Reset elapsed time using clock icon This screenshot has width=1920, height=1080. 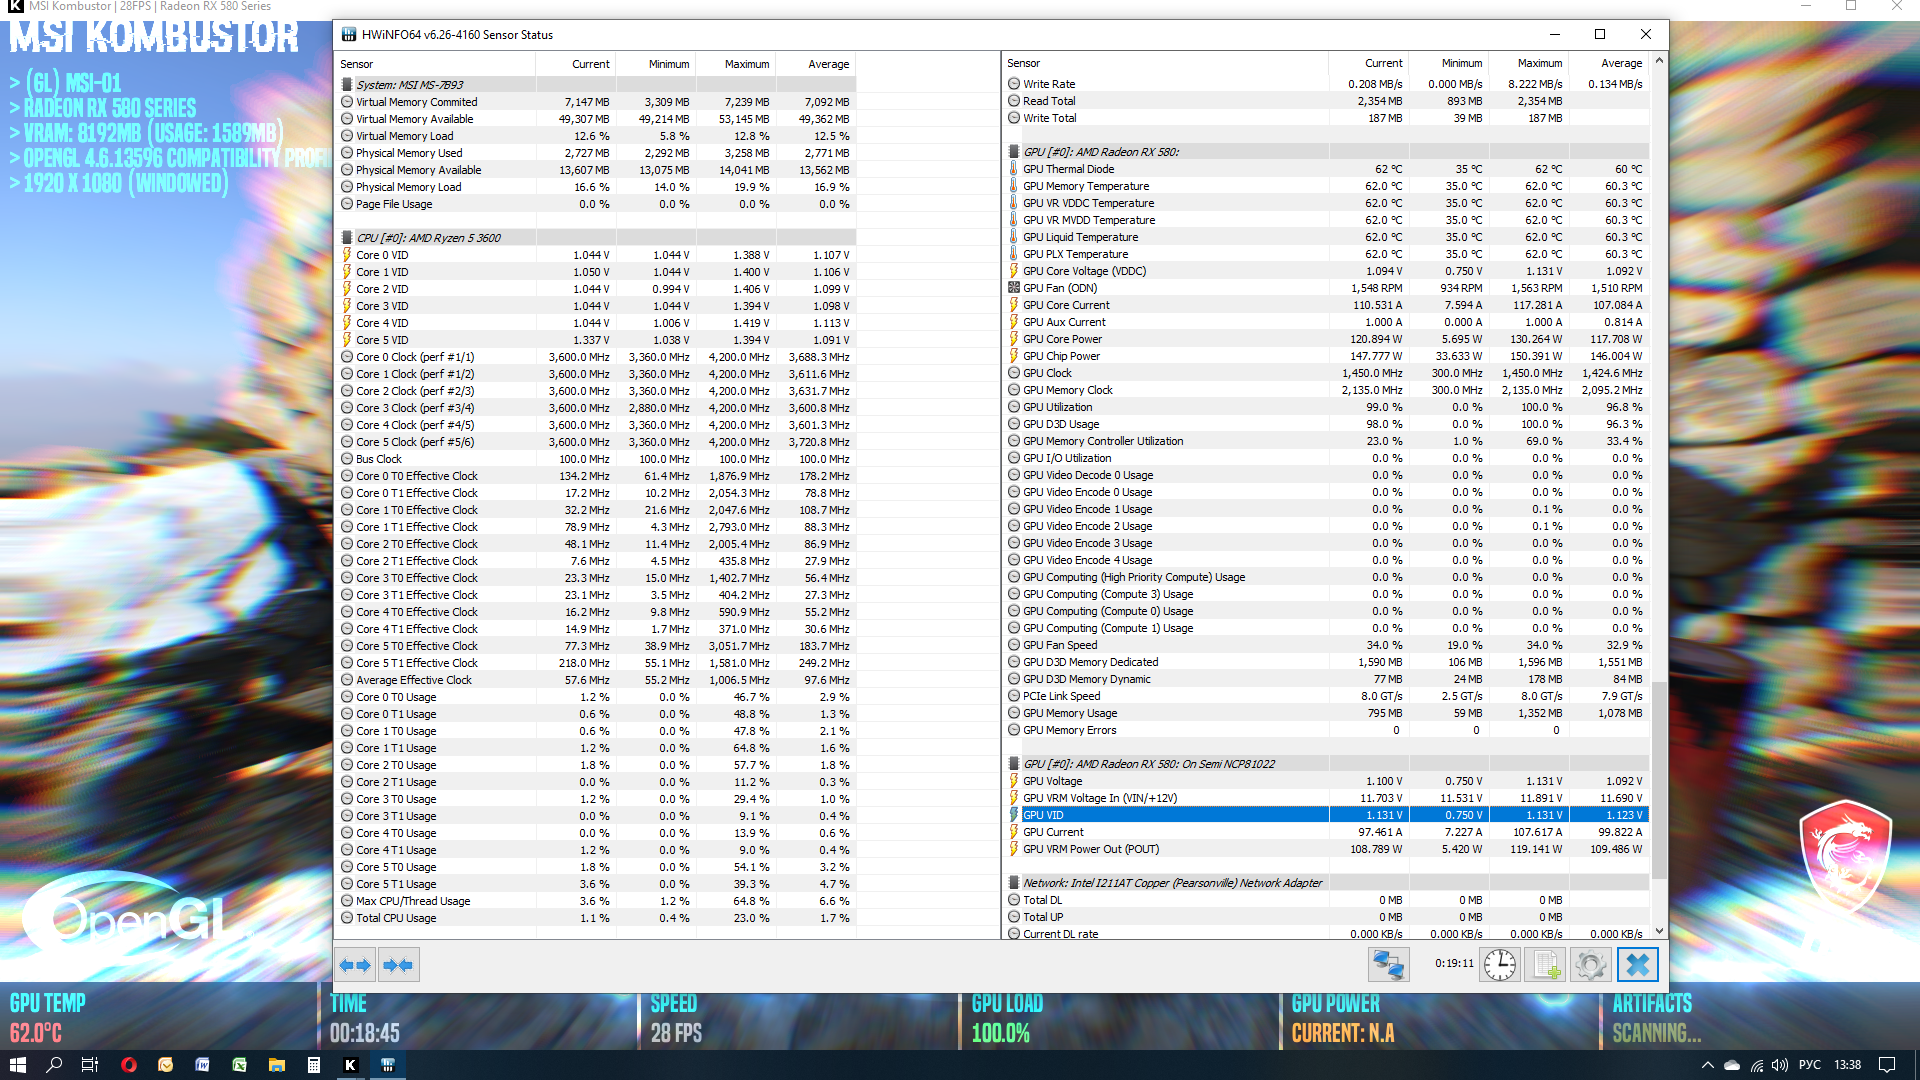(x=1499, y=965)
